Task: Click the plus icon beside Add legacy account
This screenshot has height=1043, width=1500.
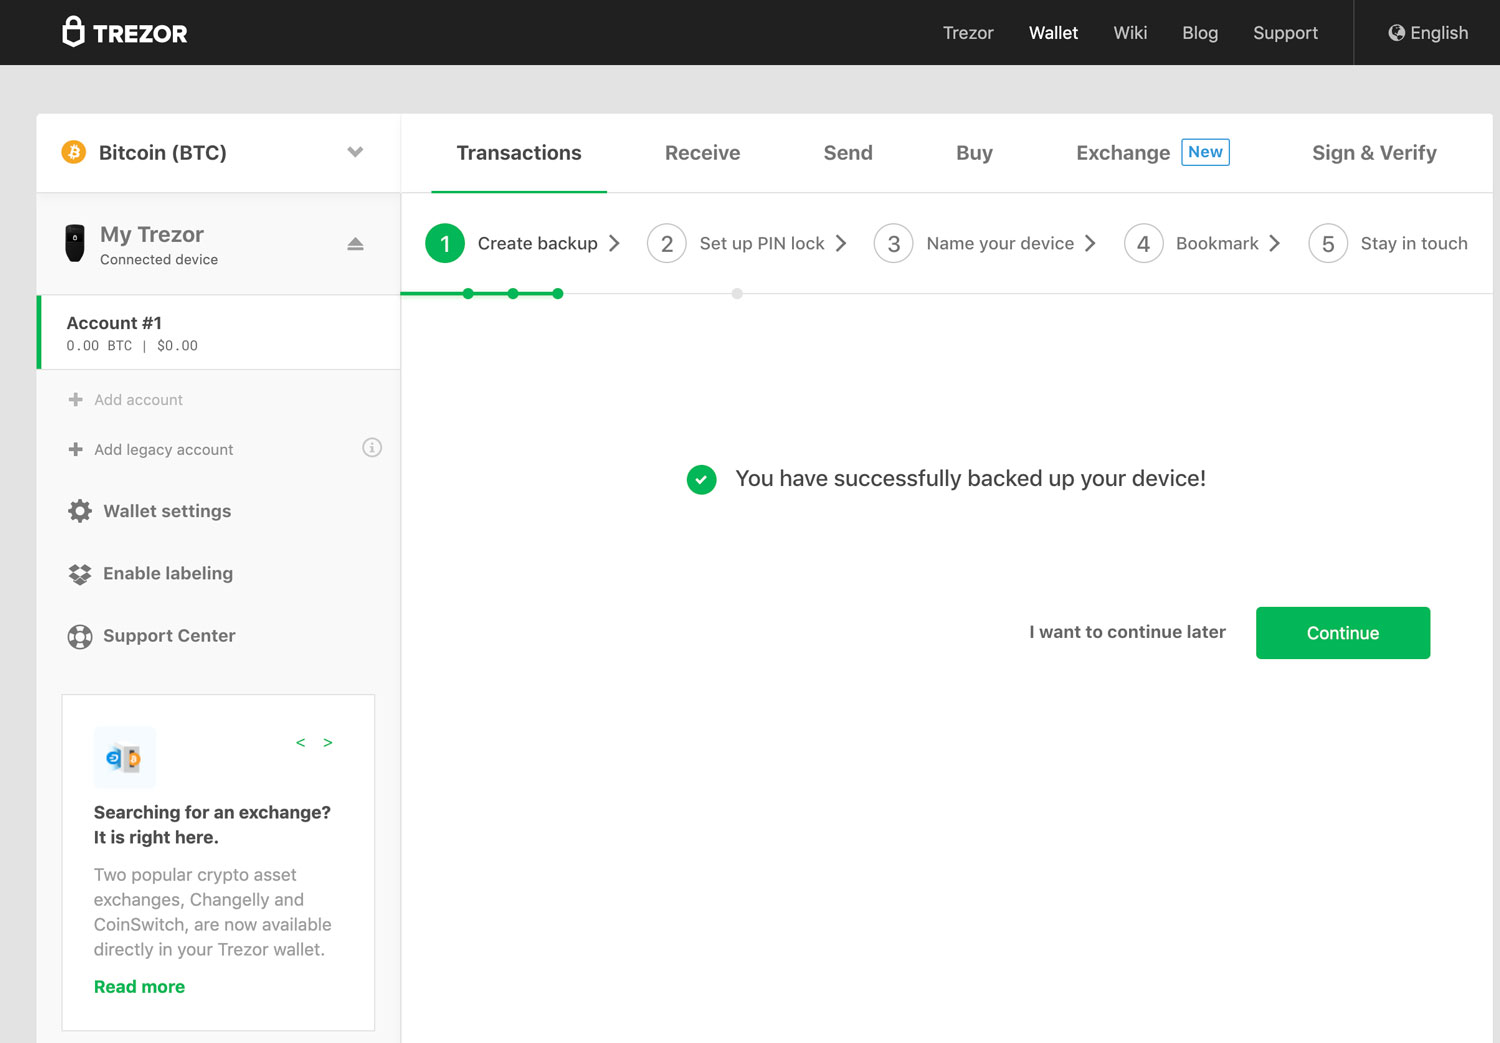Action: coord(75,449)
